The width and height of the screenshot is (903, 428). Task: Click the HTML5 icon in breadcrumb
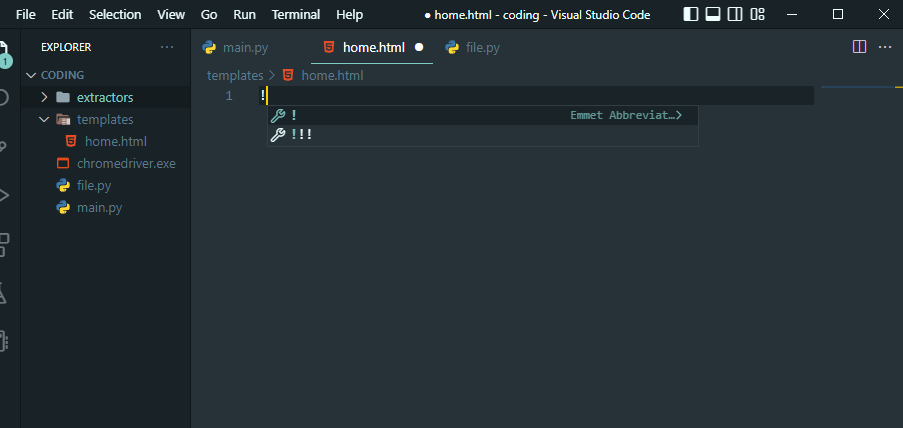(288, 75)
